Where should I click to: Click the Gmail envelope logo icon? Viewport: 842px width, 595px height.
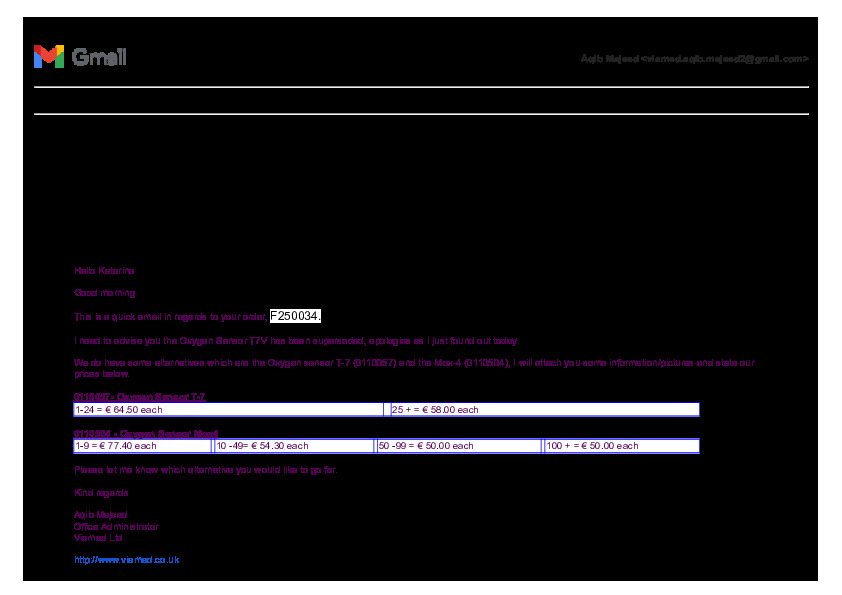click(x=48, y=57)
